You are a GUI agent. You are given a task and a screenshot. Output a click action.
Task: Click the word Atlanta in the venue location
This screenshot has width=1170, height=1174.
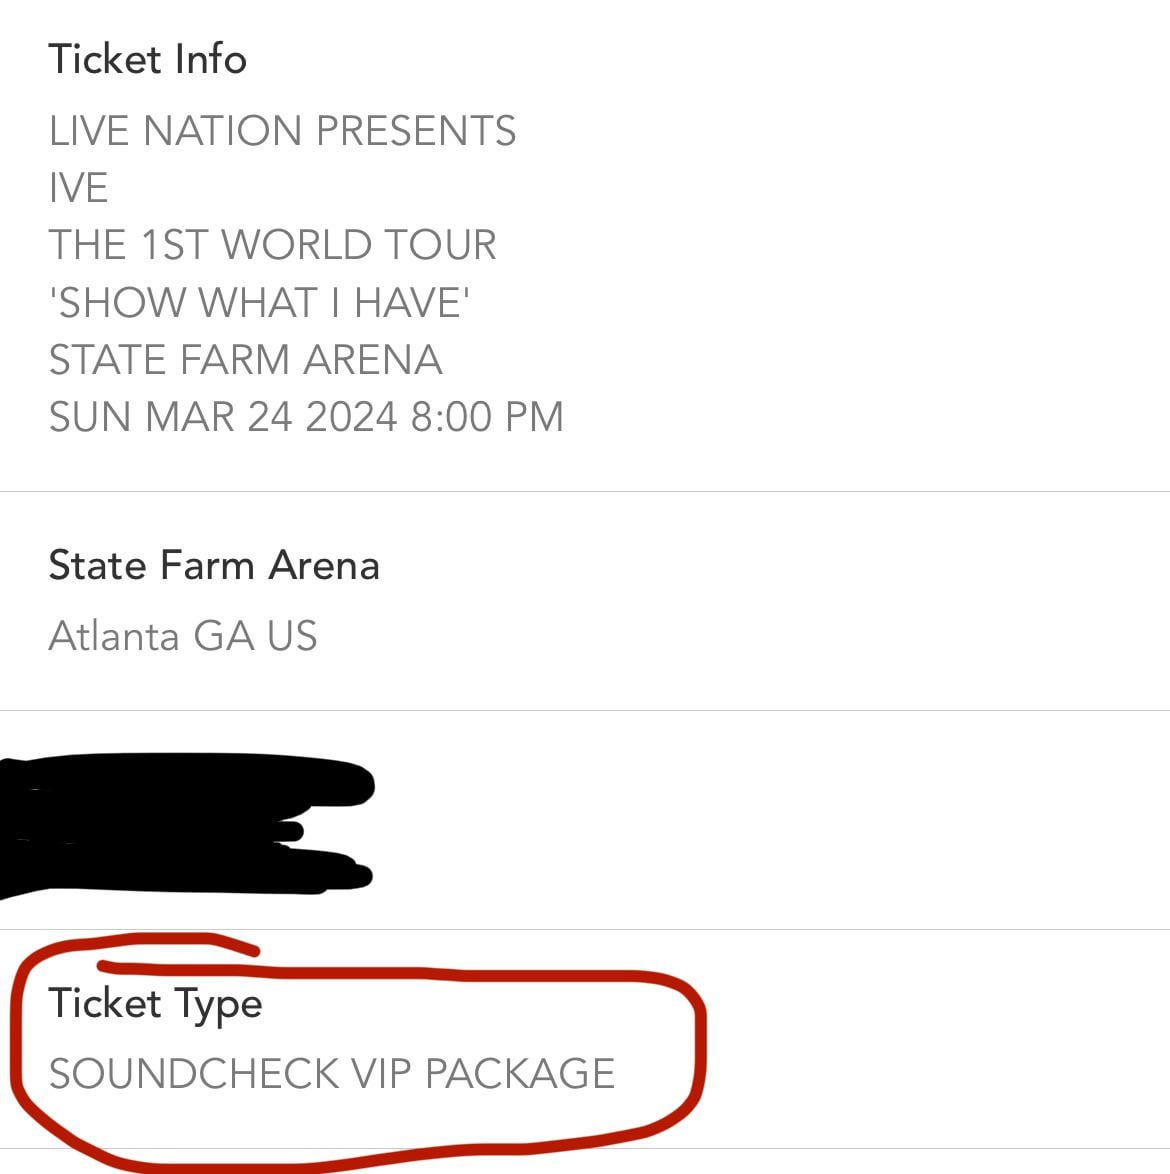click(x=114, y=636)
